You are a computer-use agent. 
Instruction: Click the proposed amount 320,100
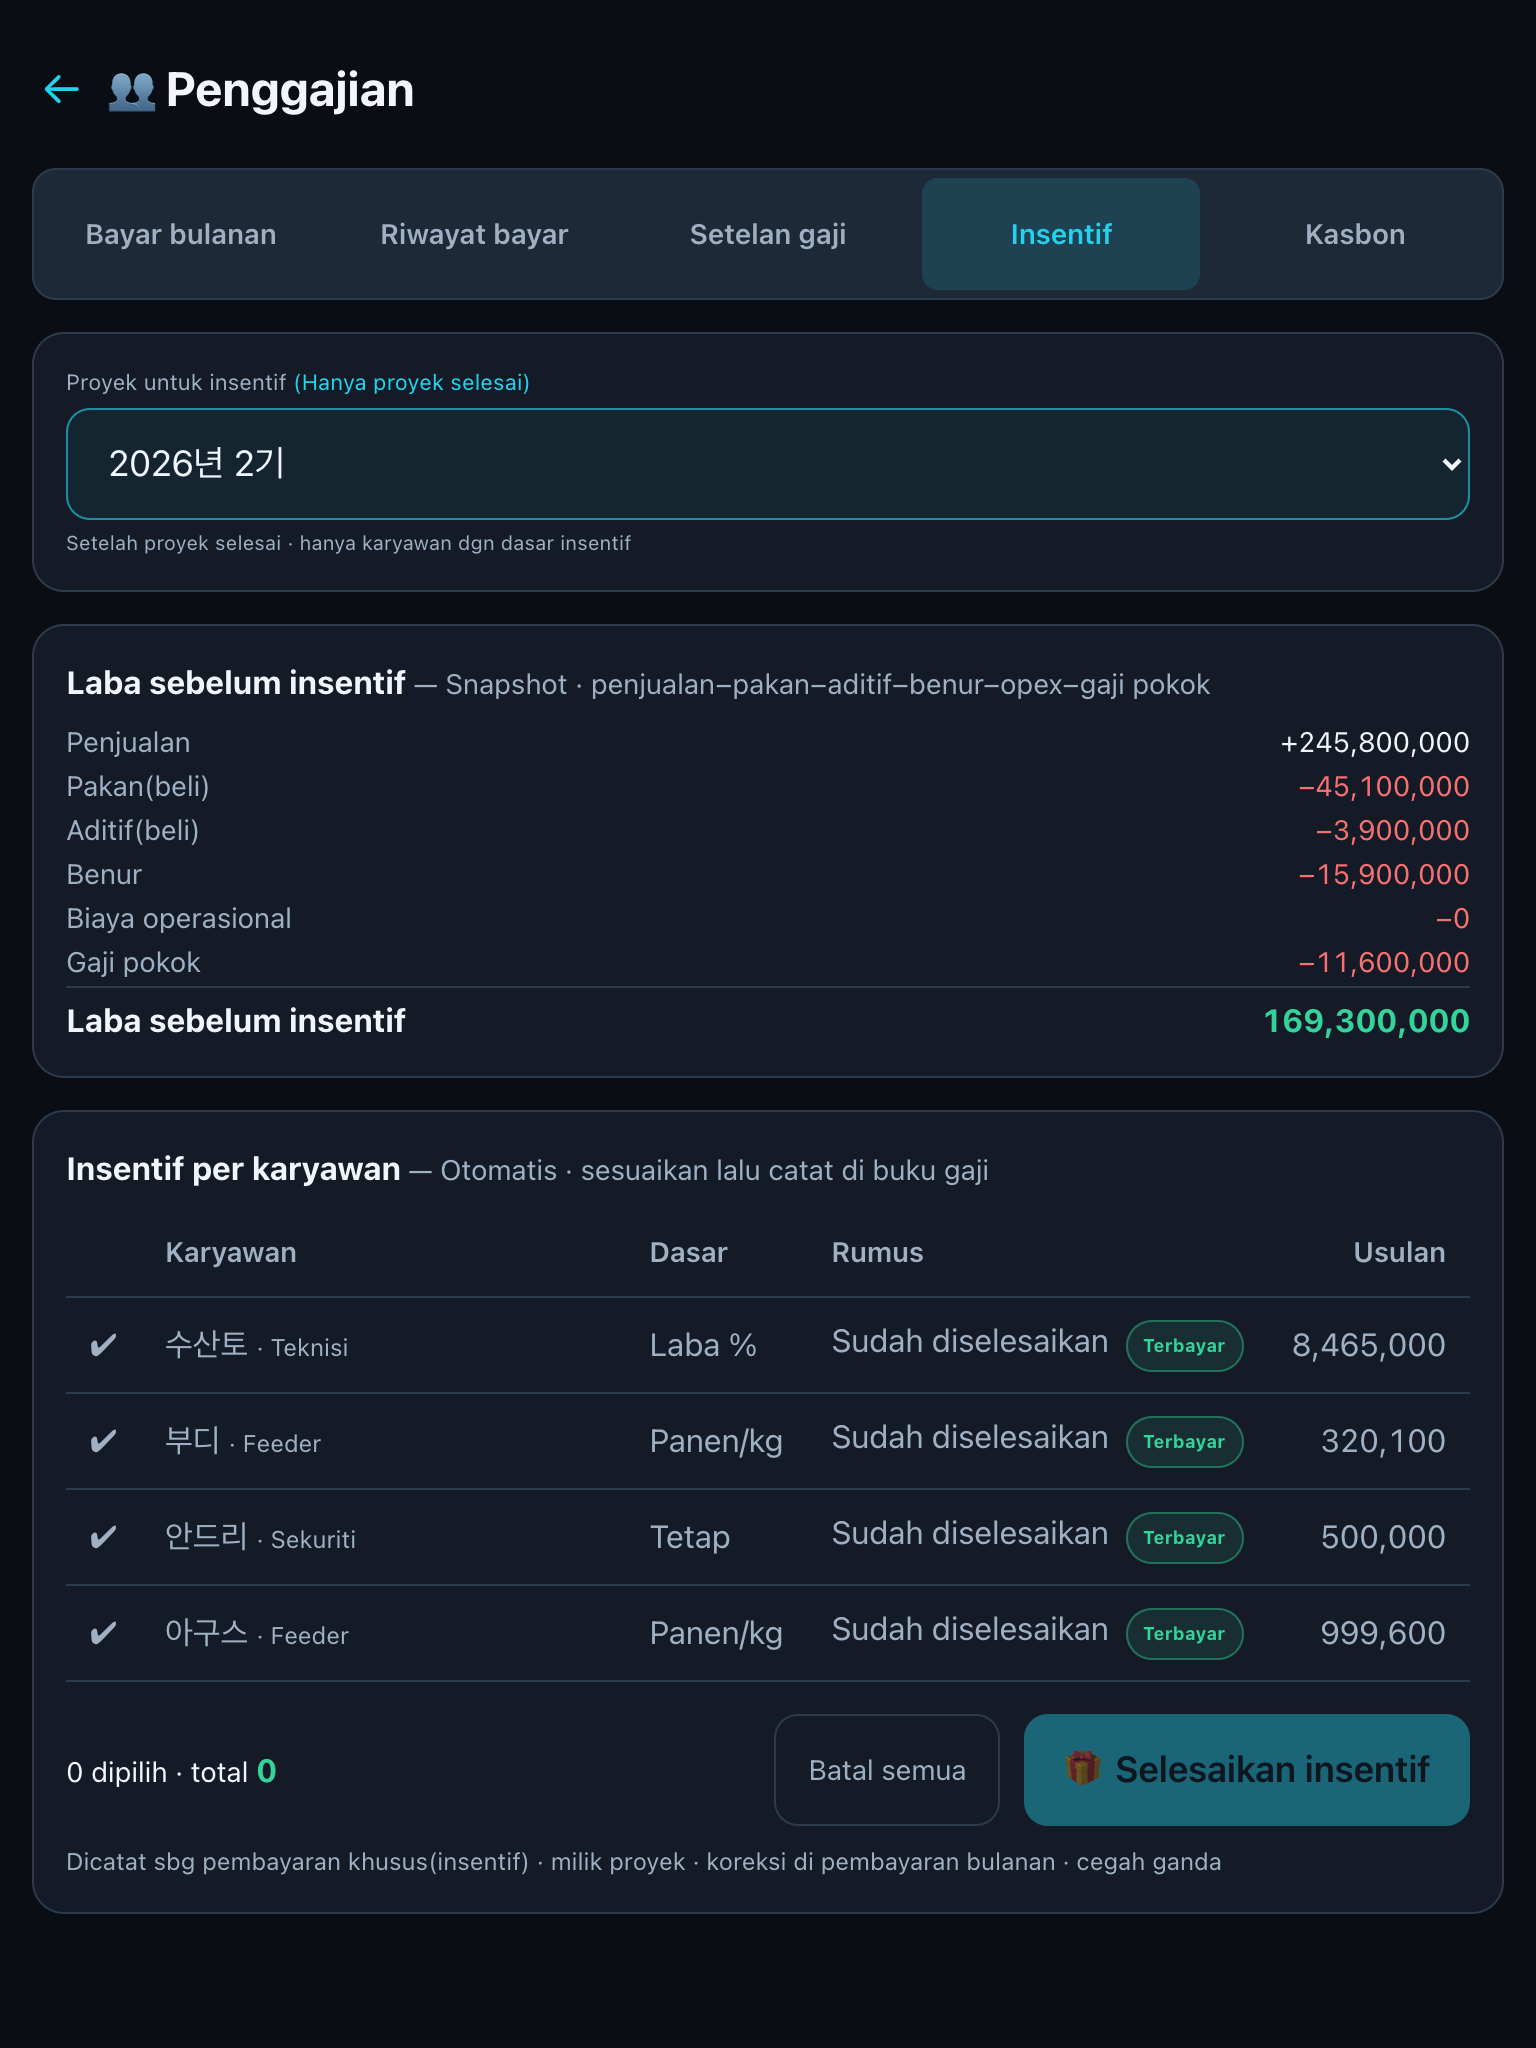pos(1383,1441)
